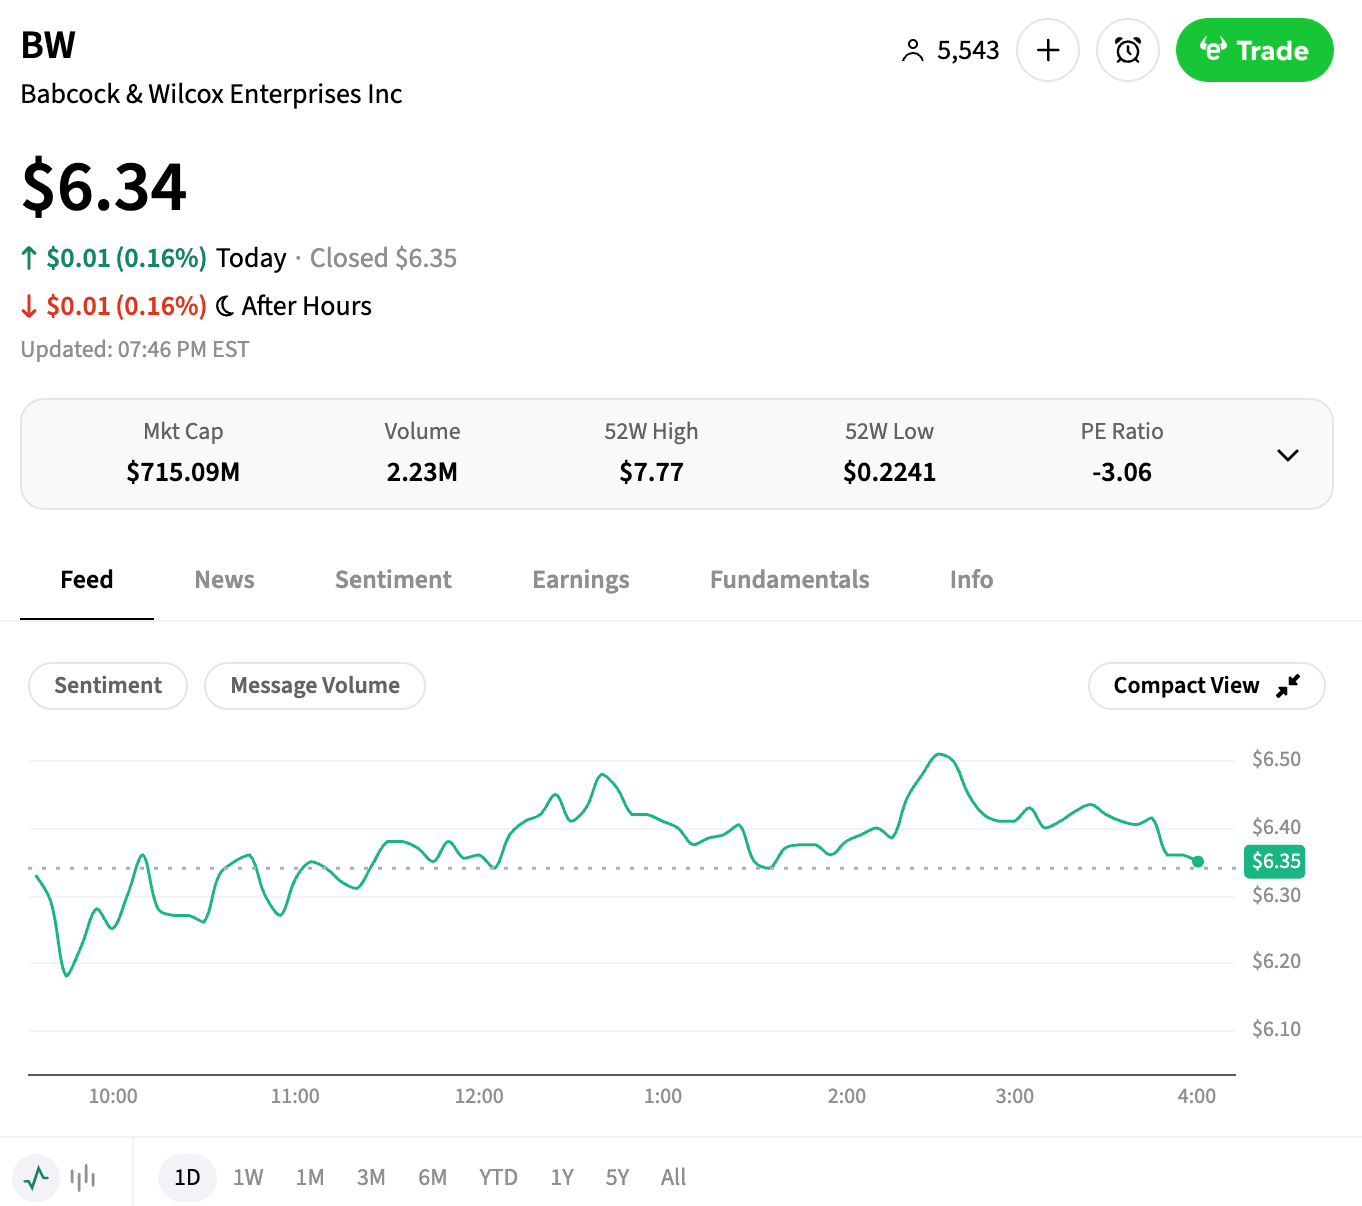Switch to line chart view icon
Viewport: 1362px width, 1206px height.
point(37,1177)
